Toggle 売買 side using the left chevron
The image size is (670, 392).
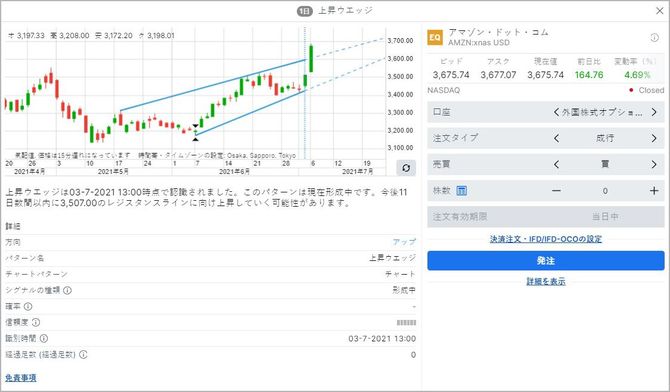[x=556, y=164]
